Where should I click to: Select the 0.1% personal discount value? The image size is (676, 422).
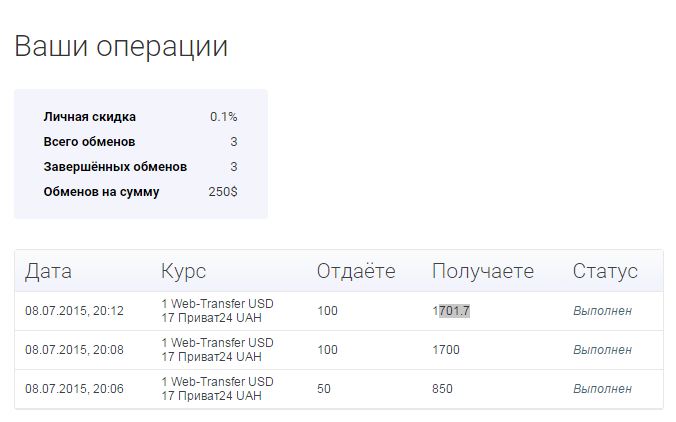pos(223,117)
